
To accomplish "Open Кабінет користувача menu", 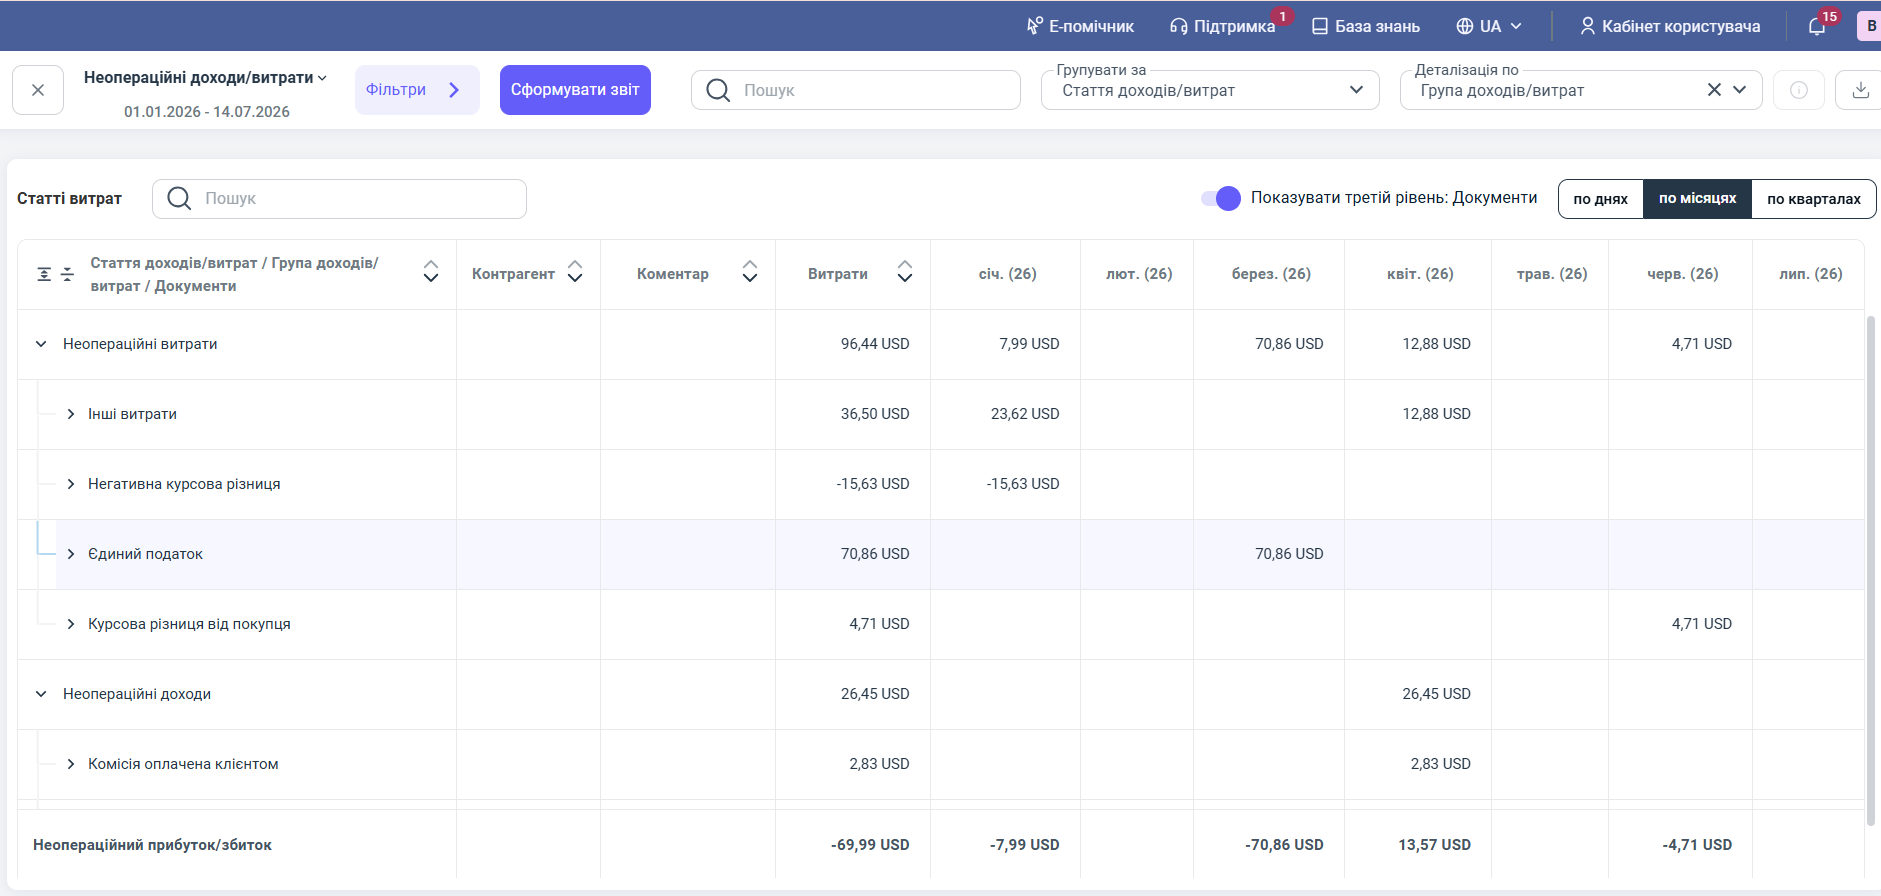I will coord(1670,26).
